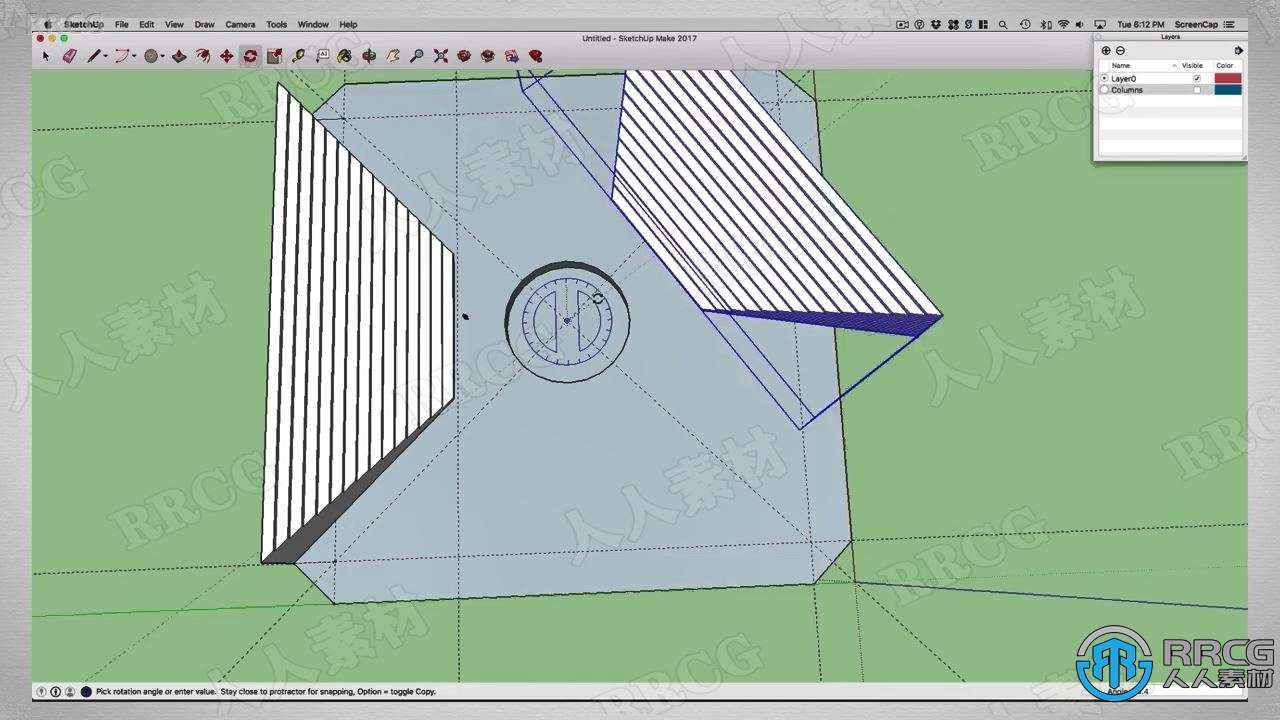
Task: Select the Zoom magnifier tool
Action: [x=417, y=56]
